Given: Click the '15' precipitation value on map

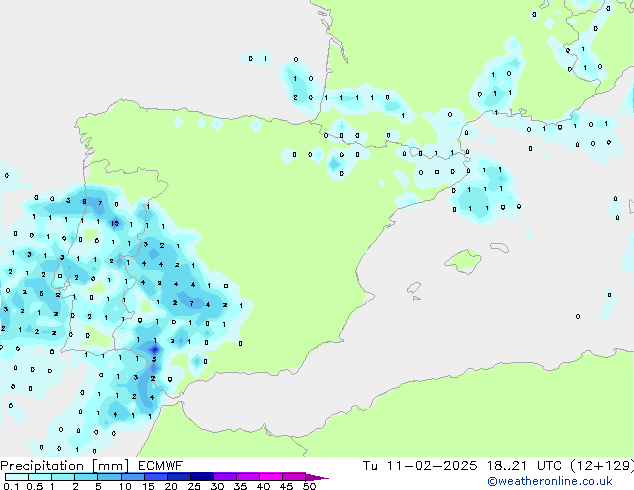Looking at the screenshot, I should click(115, 223).
